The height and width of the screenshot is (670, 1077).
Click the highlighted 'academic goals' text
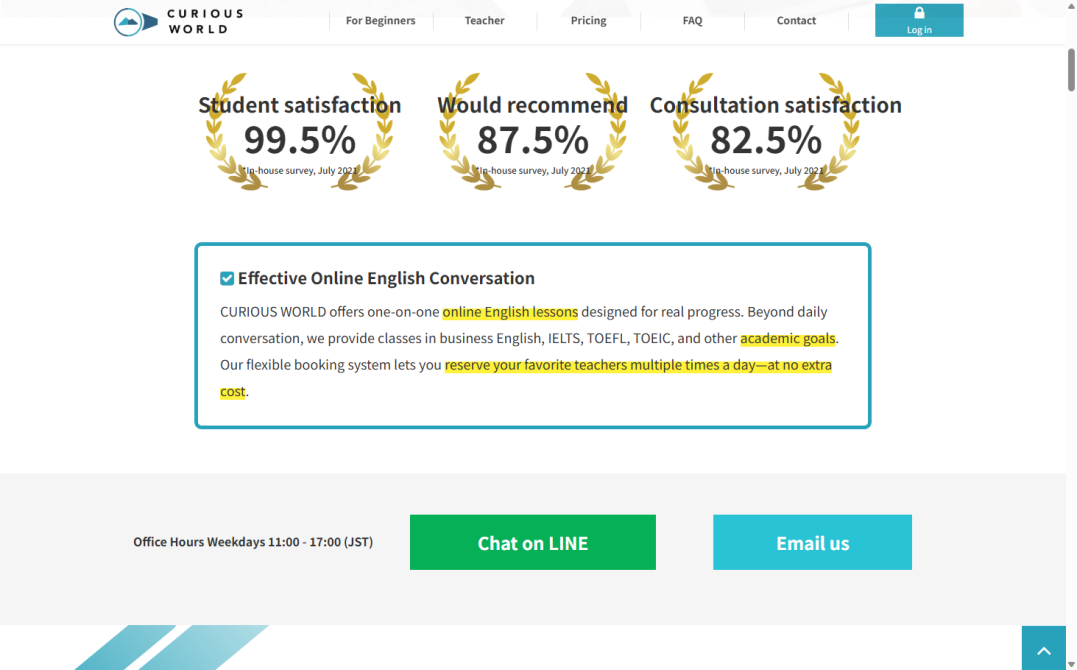point(788,338)
